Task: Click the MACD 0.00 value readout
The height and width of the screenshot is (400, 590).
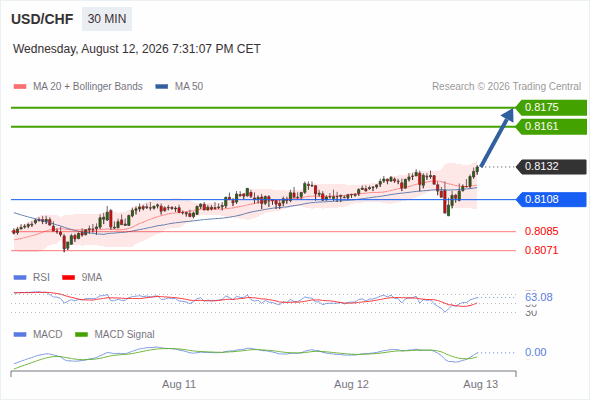Action: coord(535,353)
